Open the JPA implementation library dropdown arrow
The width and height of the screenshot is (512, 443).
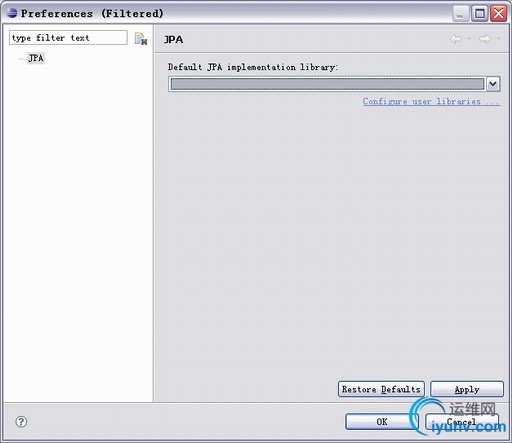(x=493, y=84)
